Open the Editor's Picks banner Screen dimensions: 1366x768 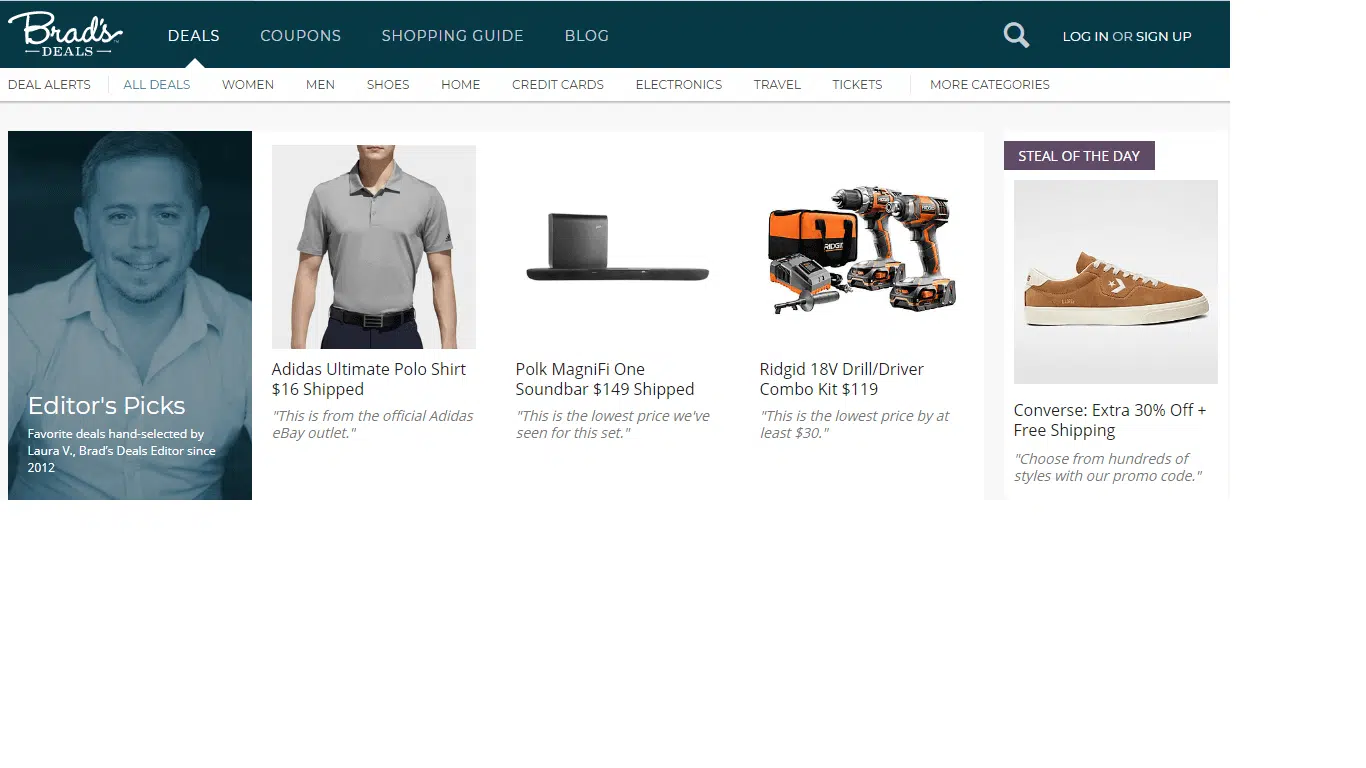130,315
